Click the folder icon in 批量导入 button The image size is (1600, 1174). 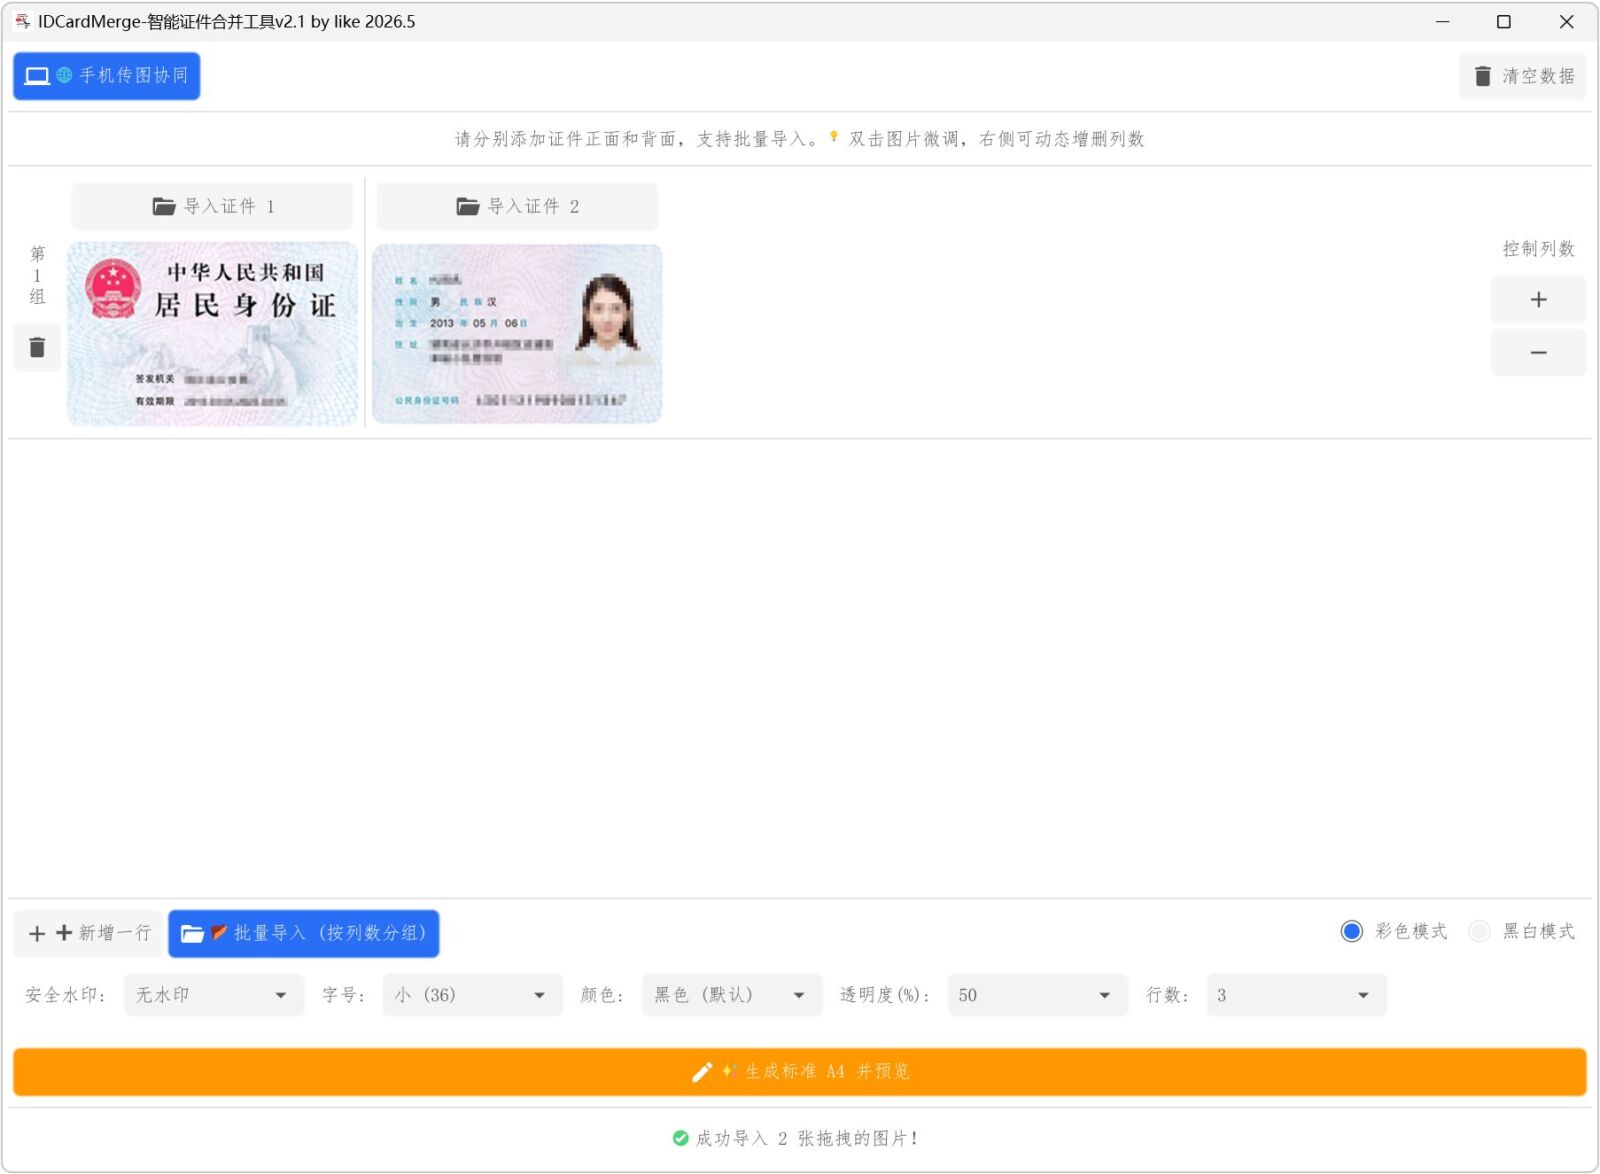192,933
